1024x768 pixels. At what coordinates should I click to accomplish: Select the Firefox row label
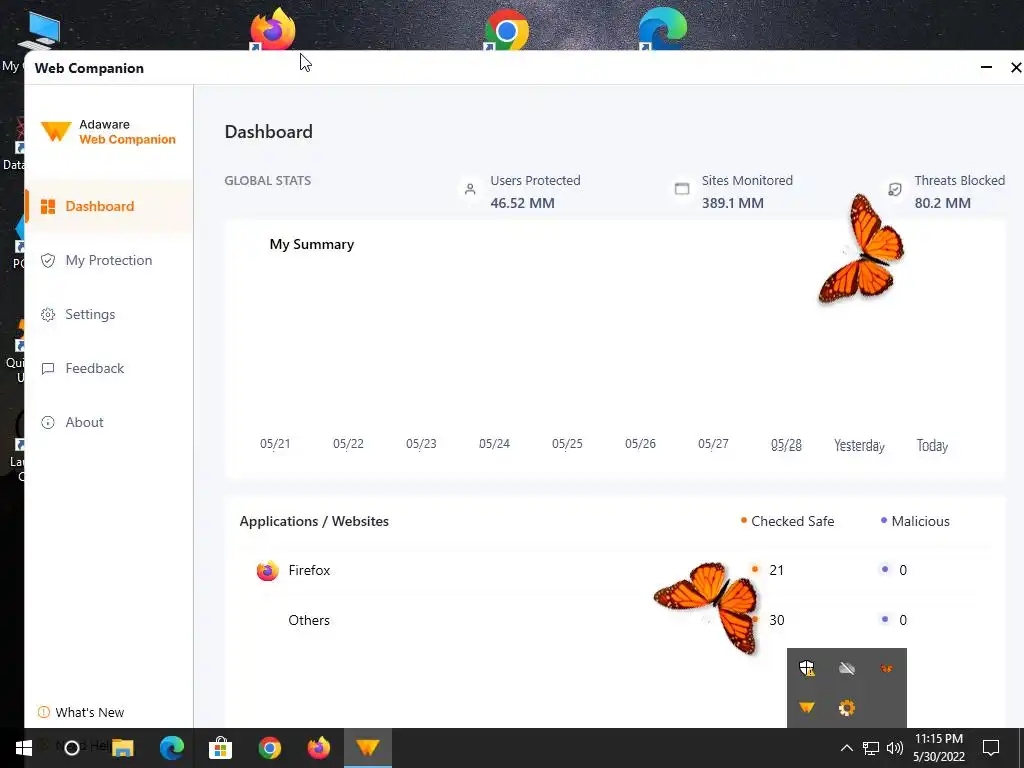tap(309, 570)
